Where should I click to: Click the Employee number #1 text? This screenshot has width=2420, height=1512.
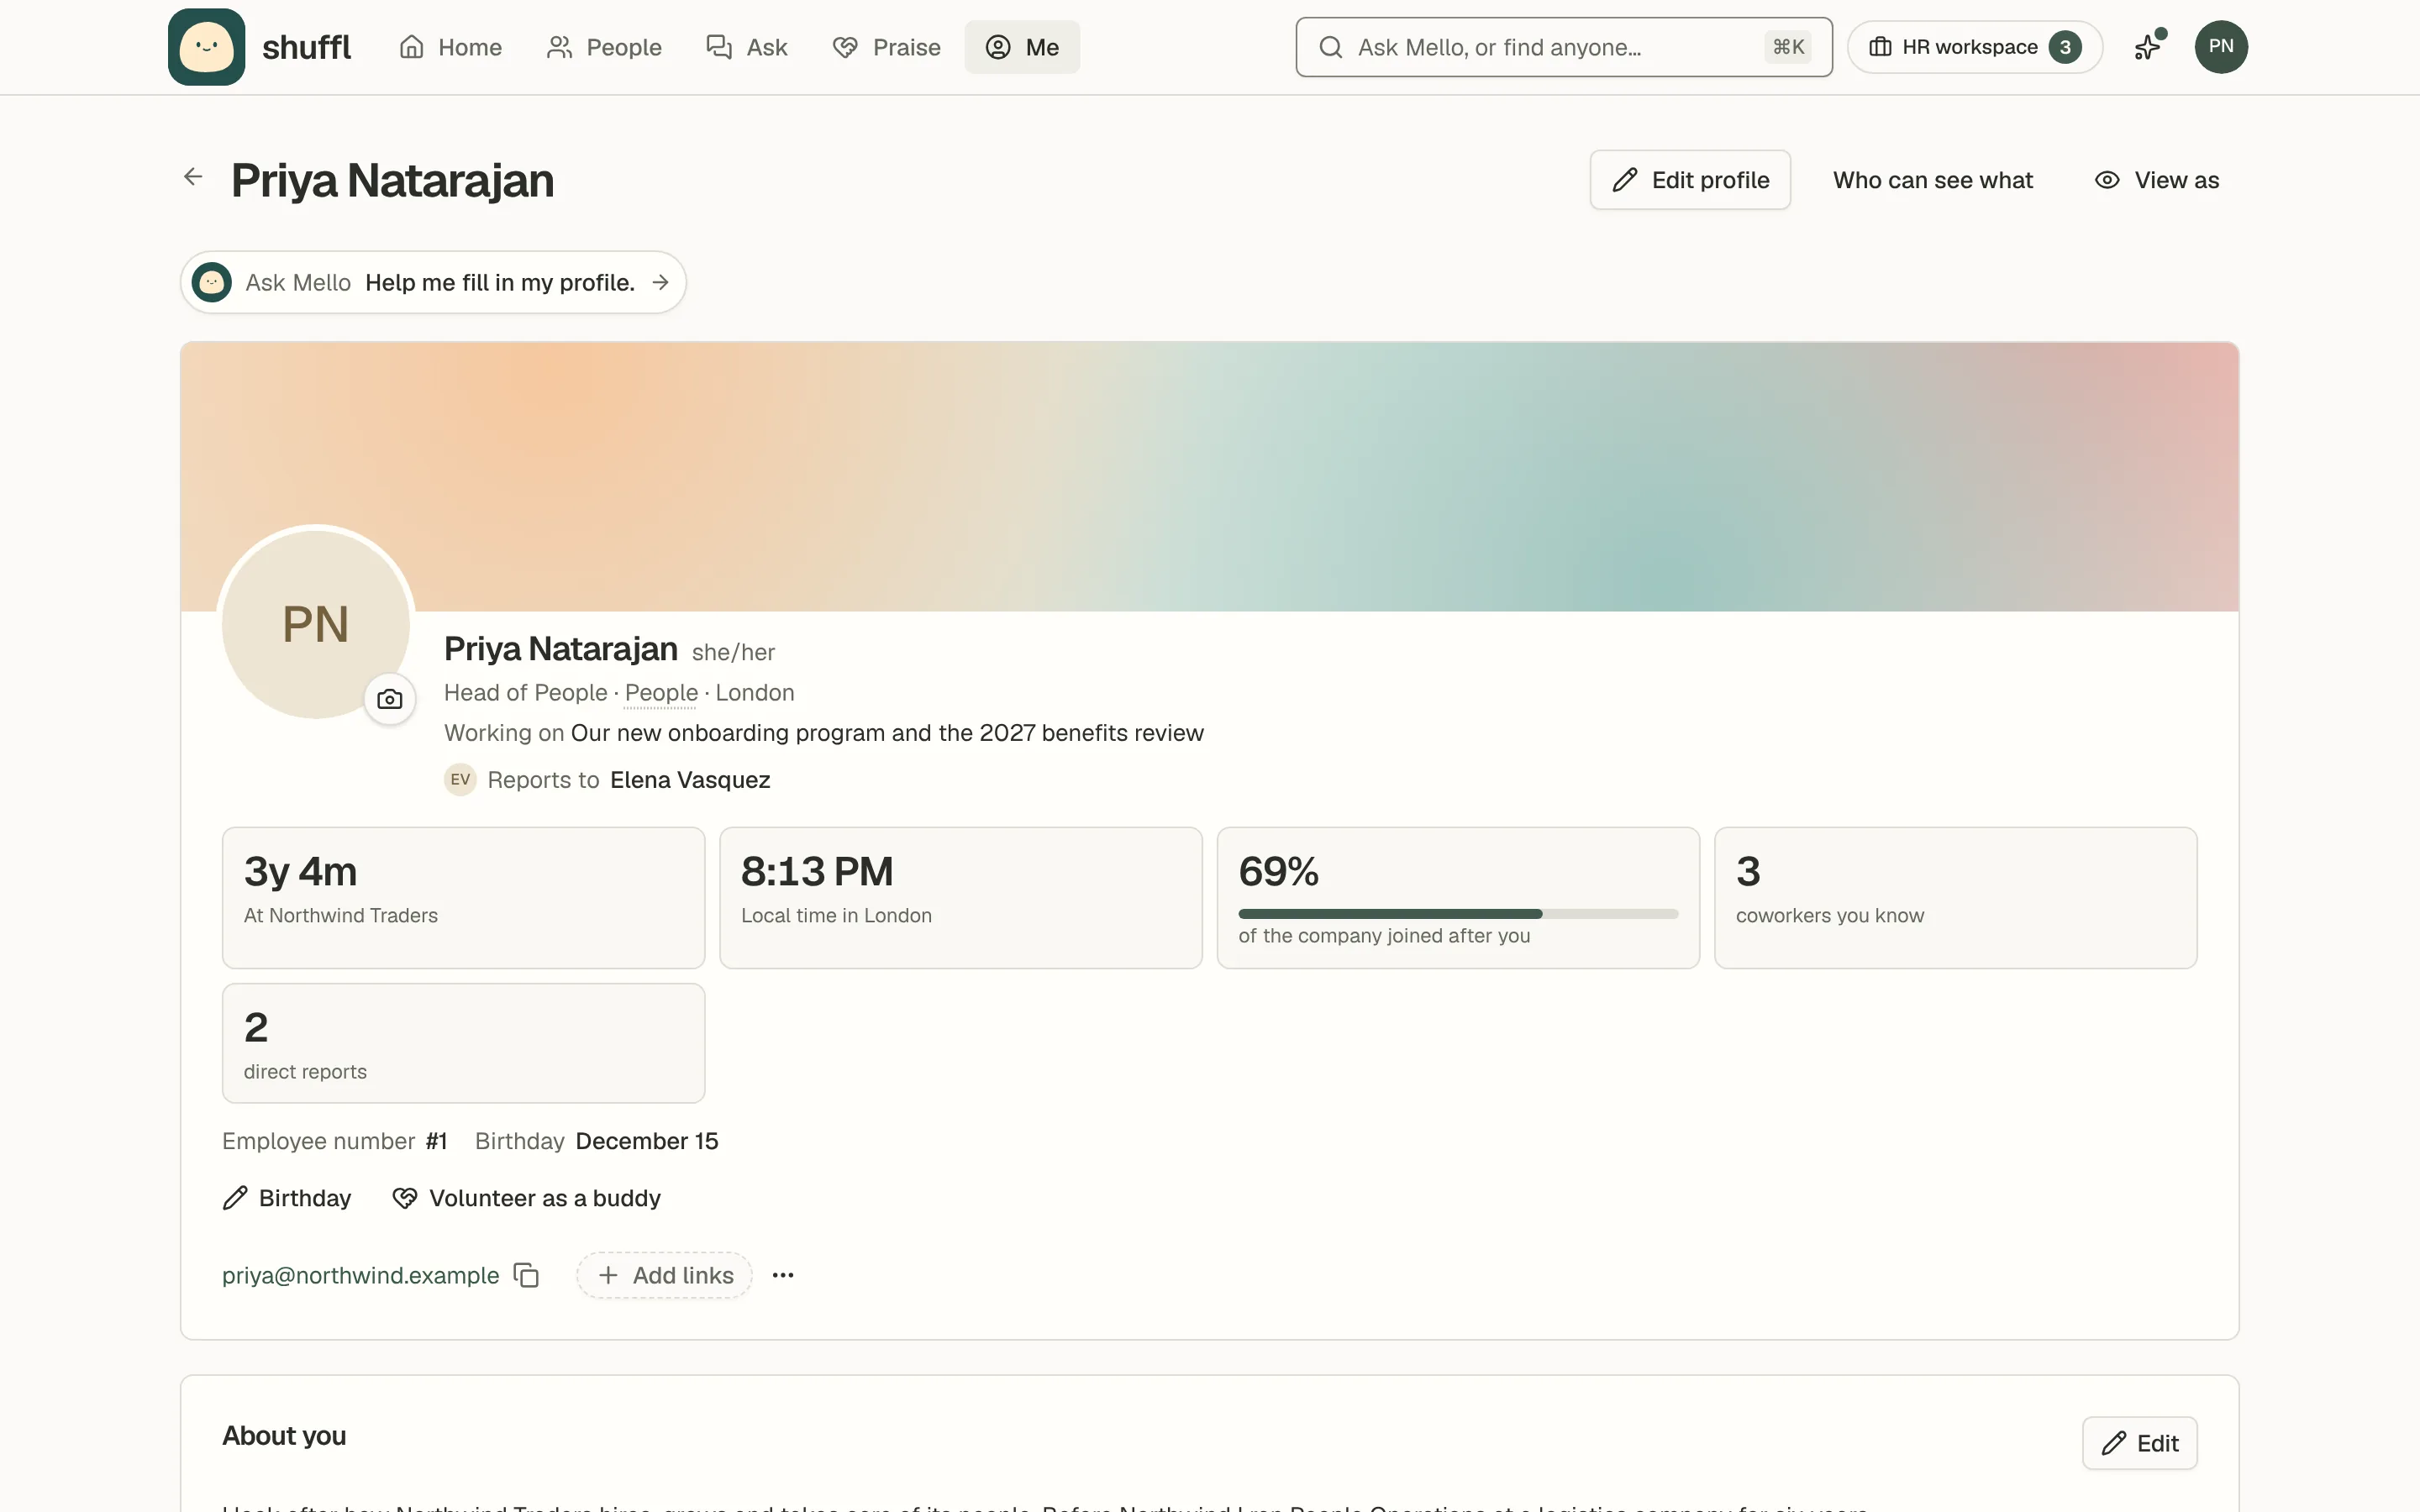coord(334,1141)
